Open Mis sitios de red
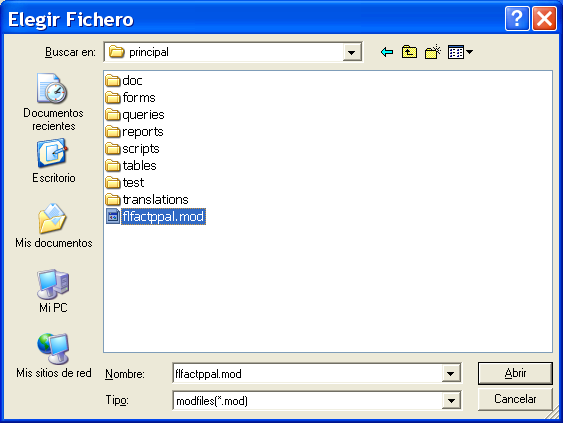Image resolution: width=563 pixels, height=423 pixels. [x=53, y=355]
